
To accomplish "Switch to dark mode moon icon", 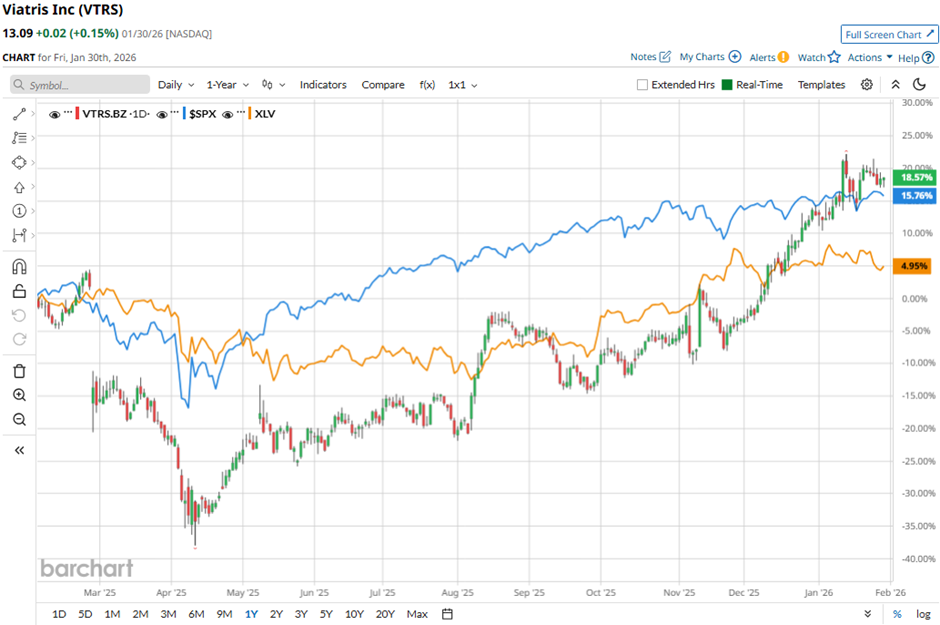I will click(x=919, y=85).
